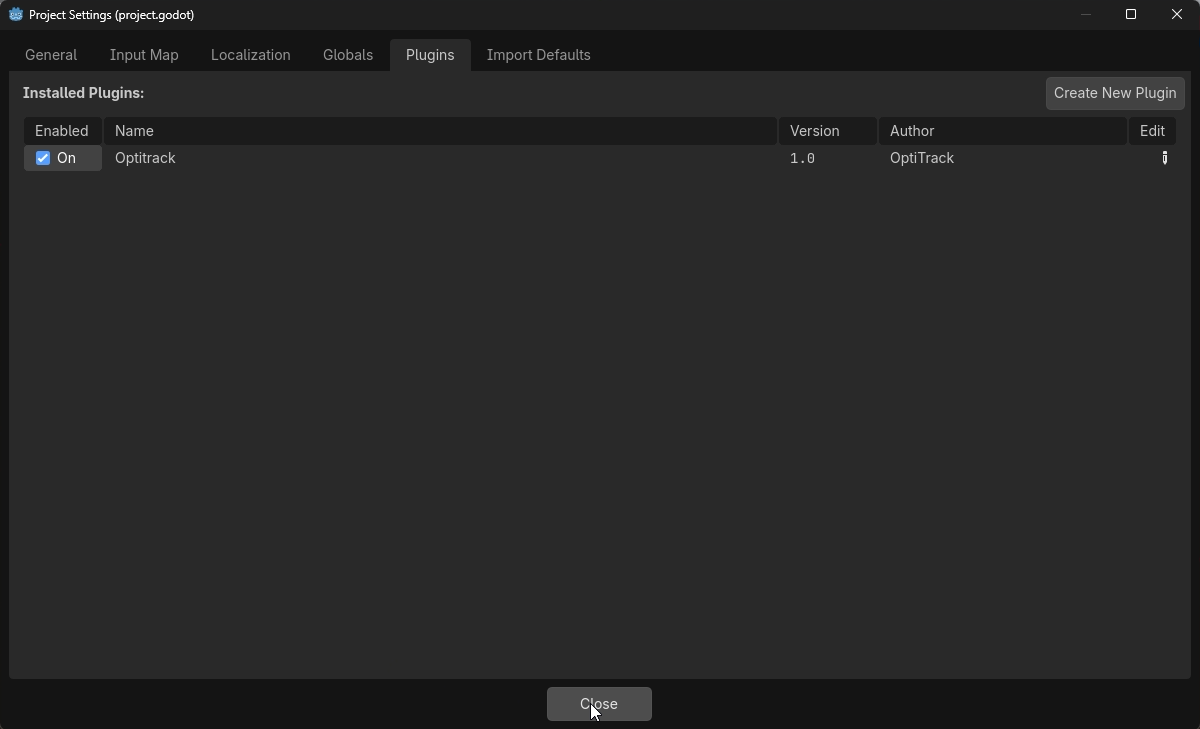Select the Optitrack plugin row

pos(145,158)
